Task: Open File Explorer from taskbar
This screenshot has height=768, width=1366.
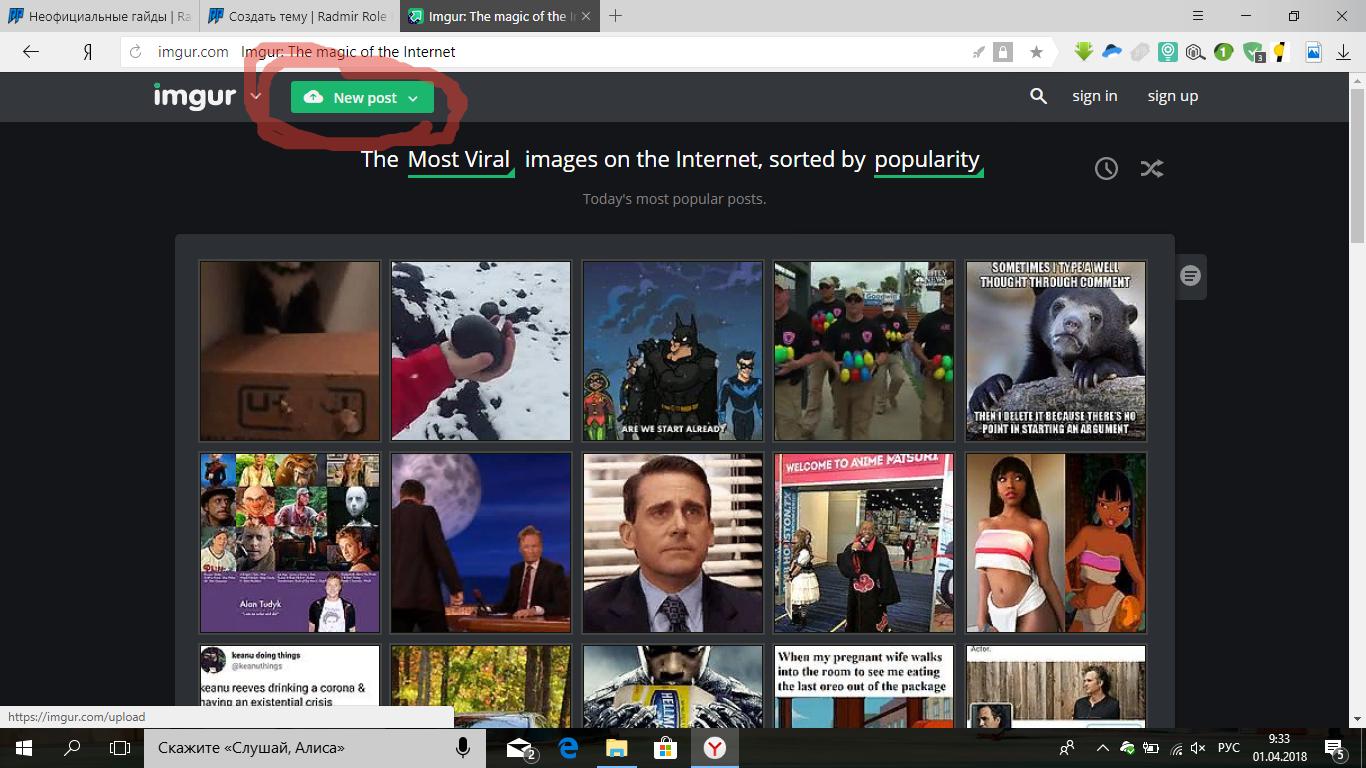Action: tap(617, 748)
